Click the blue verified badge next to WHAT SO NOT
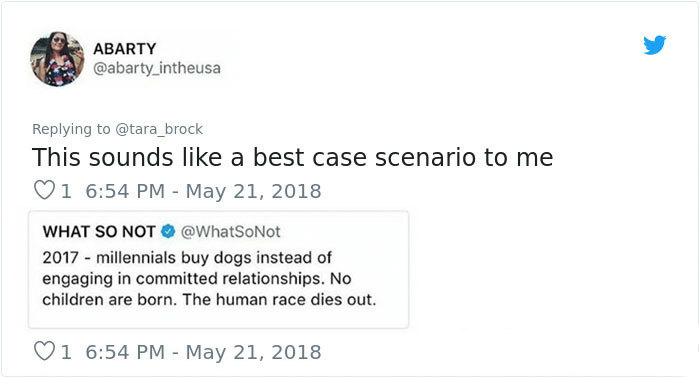This screenshot has width=700, height=378. point(168,231)
